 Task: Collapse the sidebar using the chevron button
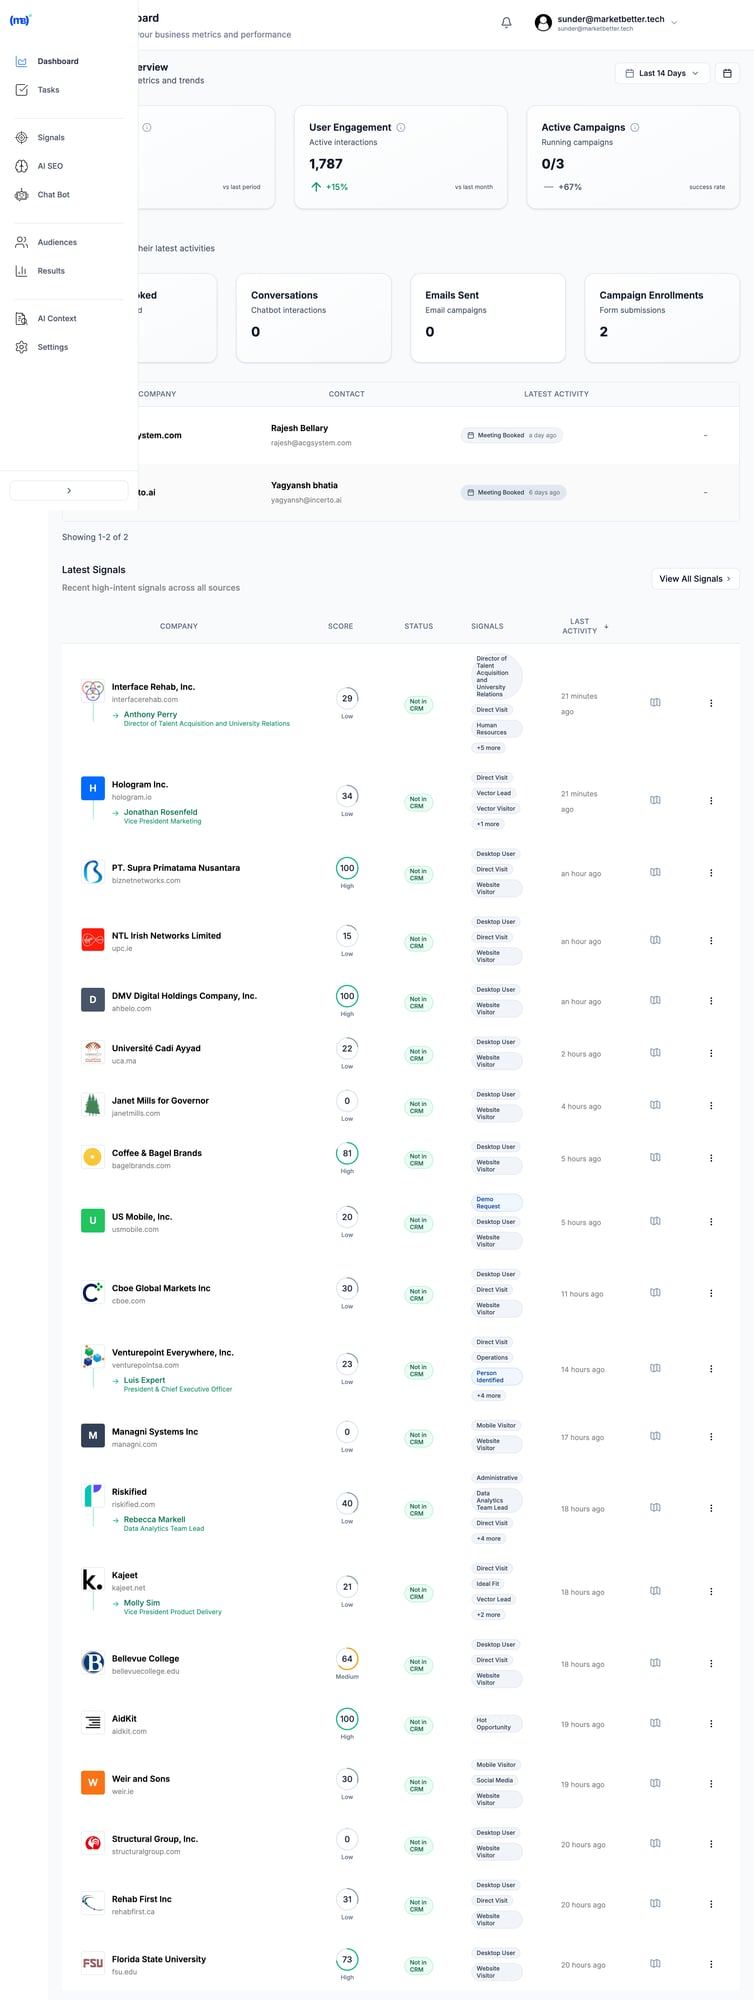pos(69,490)
